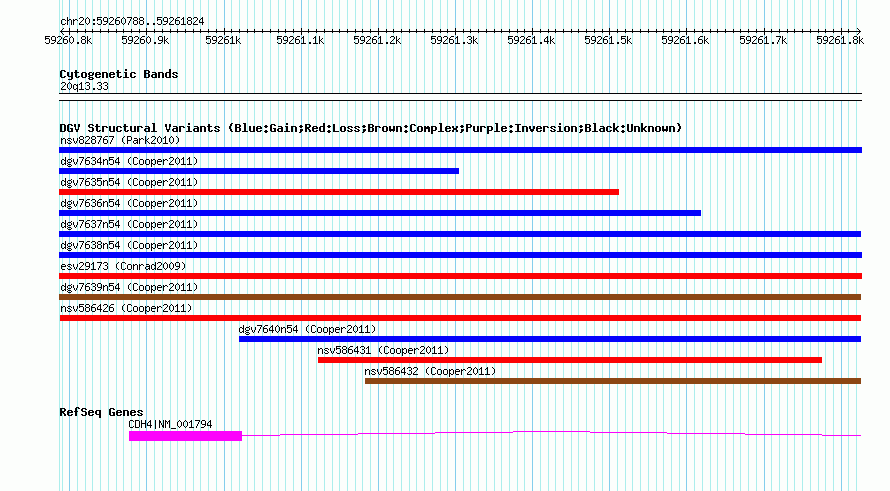Select the nsv586431 red loss bar
Image resolution: width=890 pixels, height=491 pixels.
coord(570,360)
